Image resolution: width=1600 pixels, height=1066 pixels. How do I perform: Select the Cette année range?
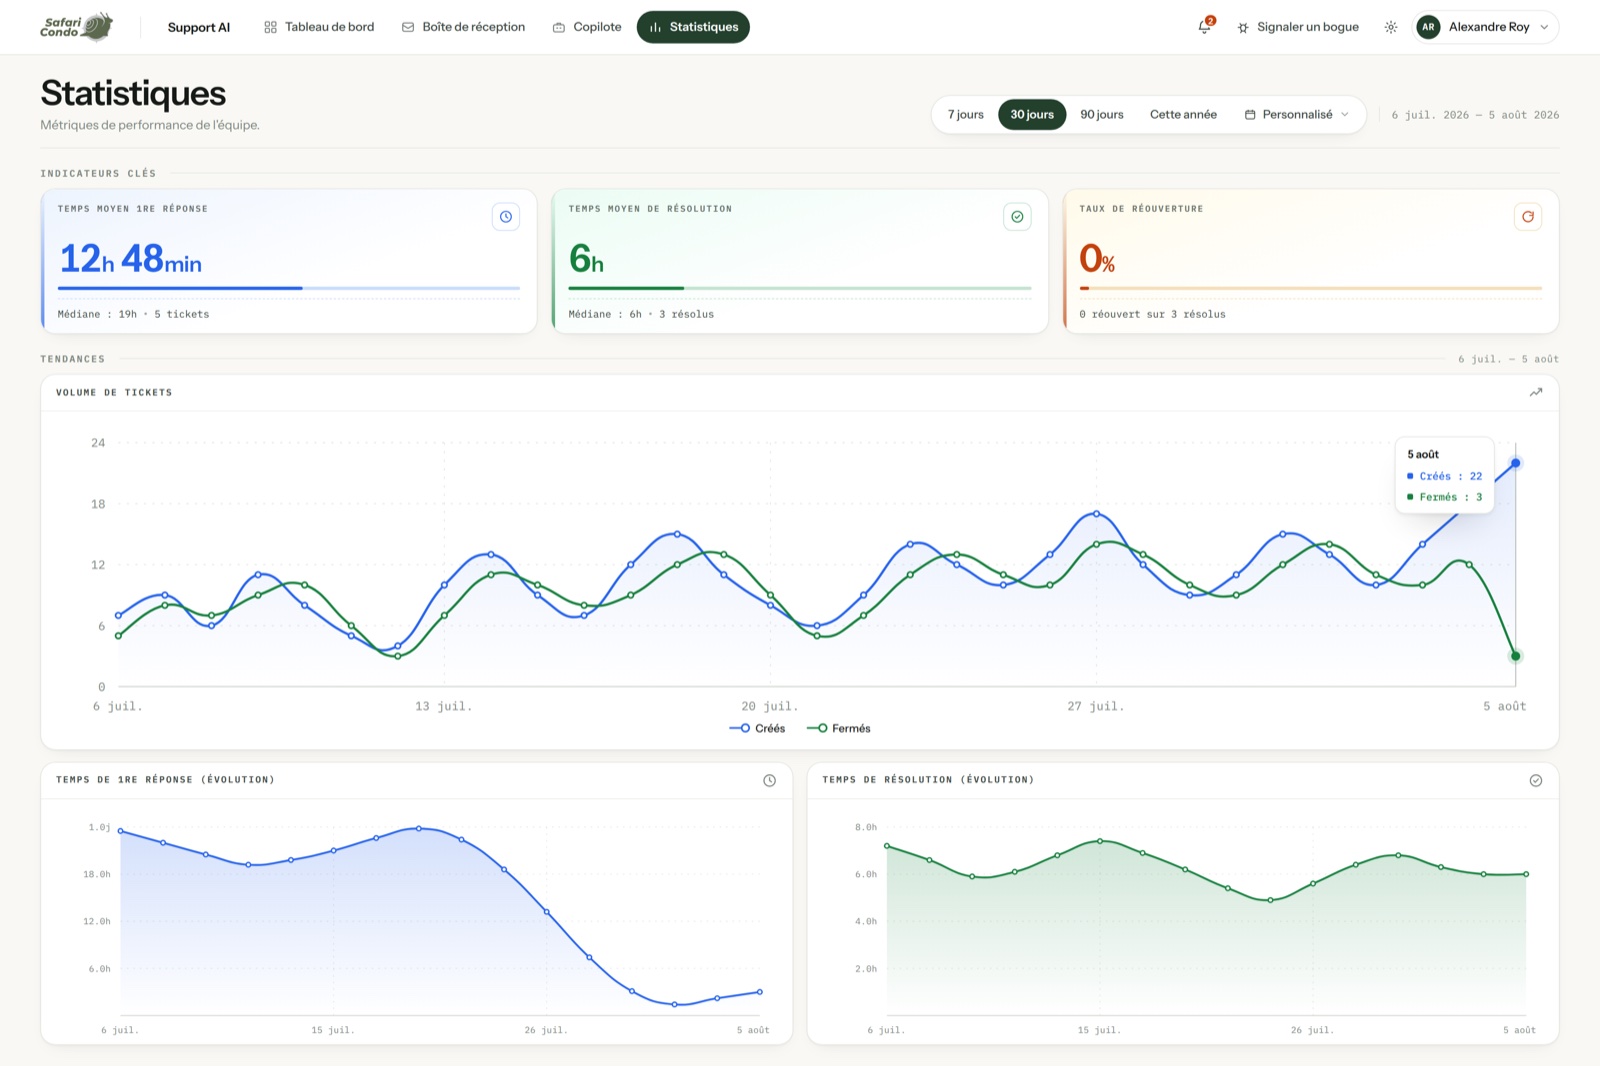click(x=1183, y=115)
